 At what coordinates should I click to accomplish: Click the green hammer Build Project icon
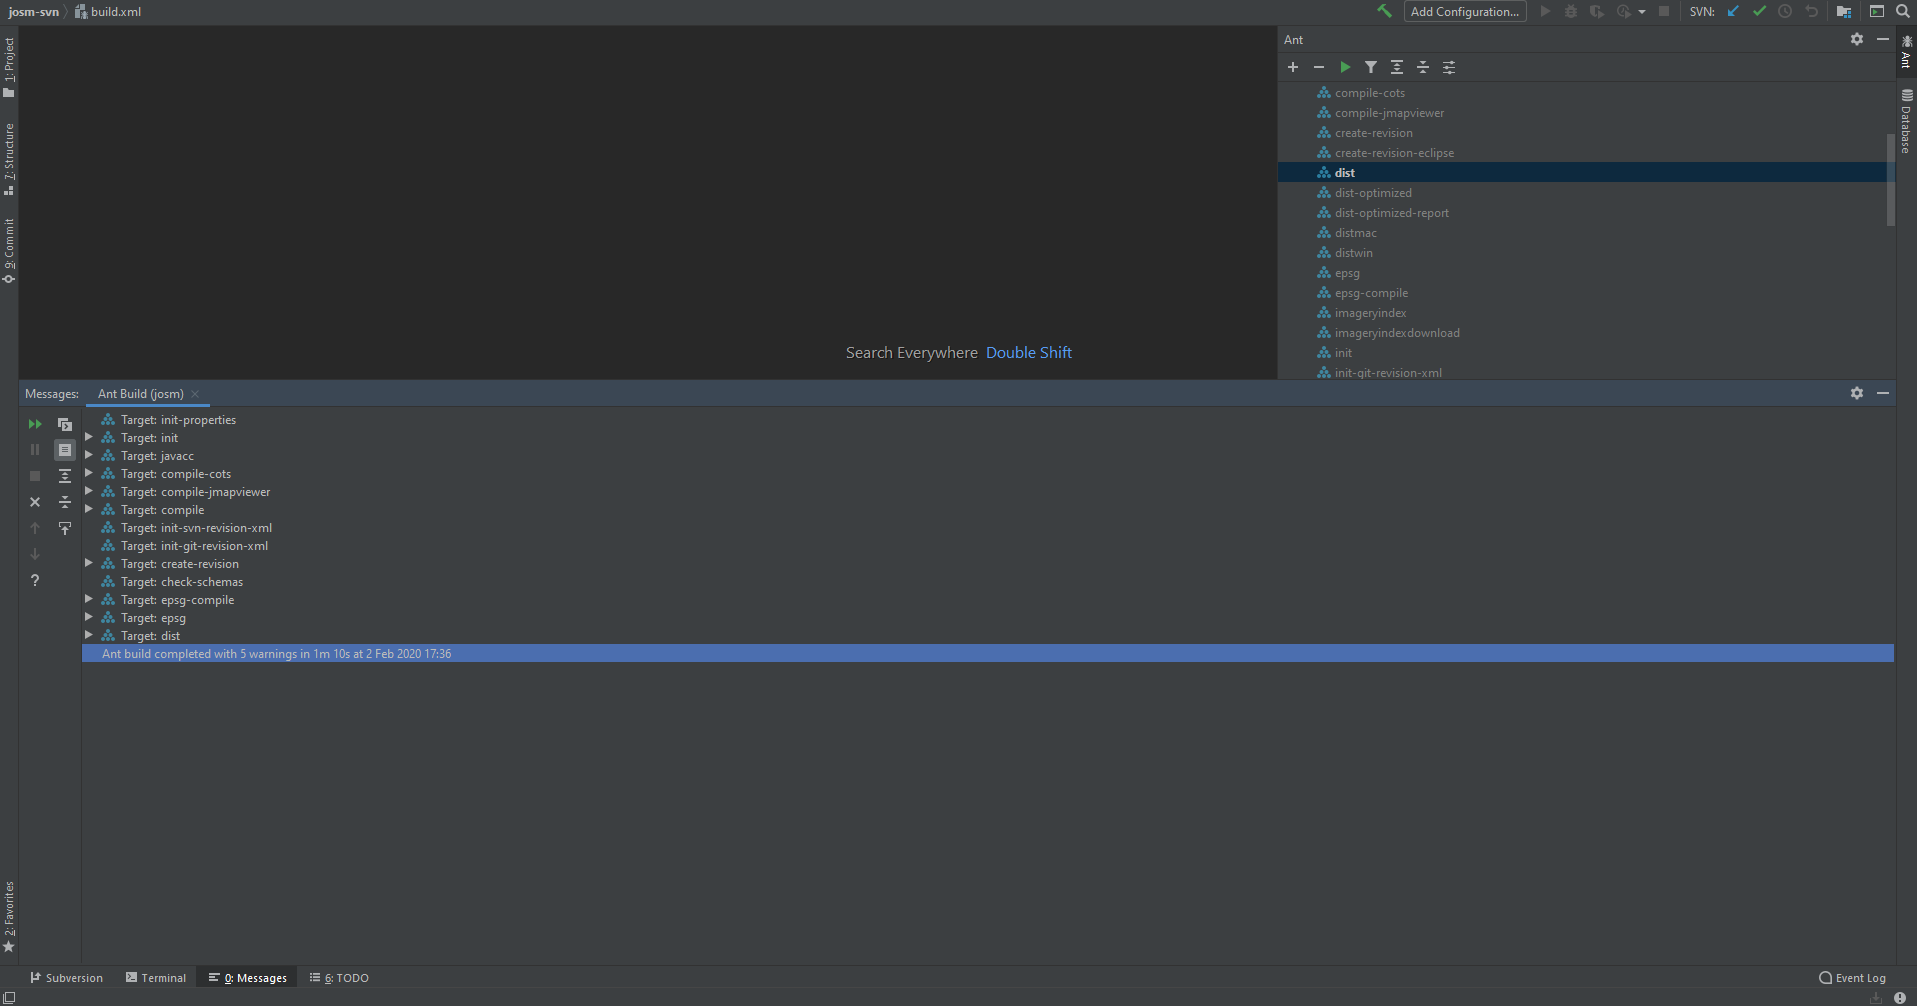pyautogui.click(x=1384, y=11)
